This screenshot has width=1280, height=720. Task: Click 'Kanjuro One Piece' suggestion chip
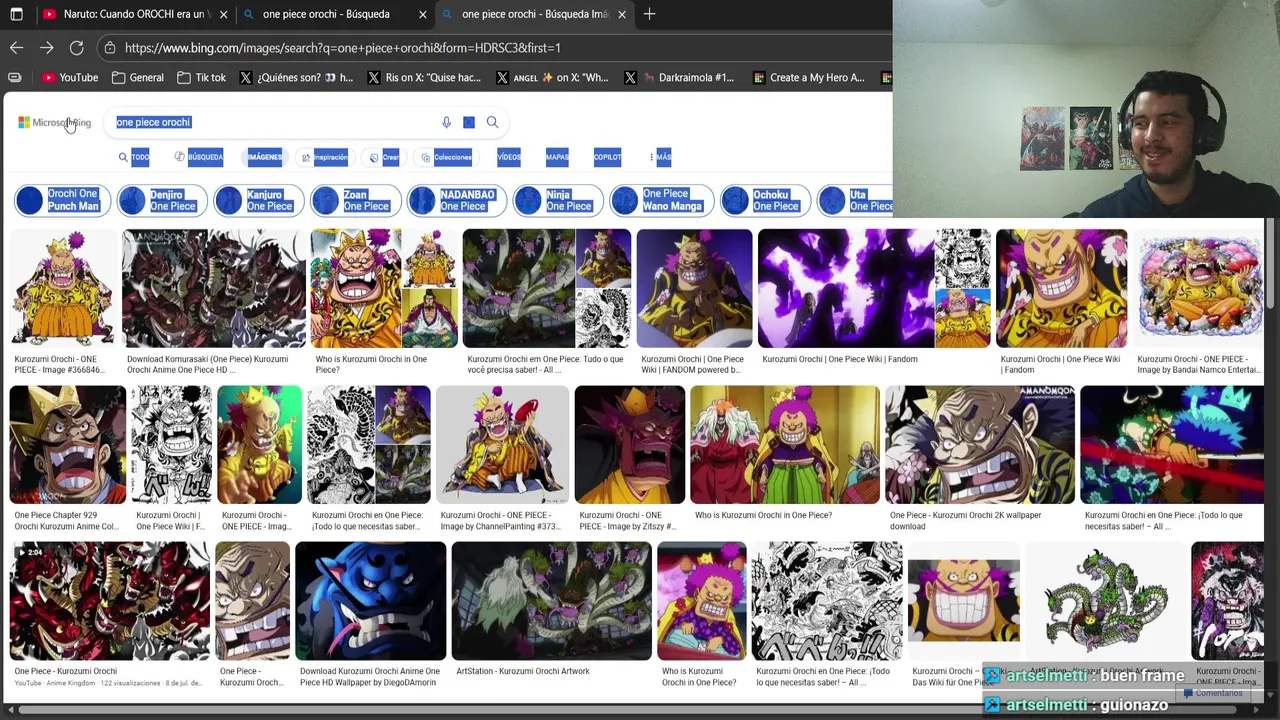258,200
